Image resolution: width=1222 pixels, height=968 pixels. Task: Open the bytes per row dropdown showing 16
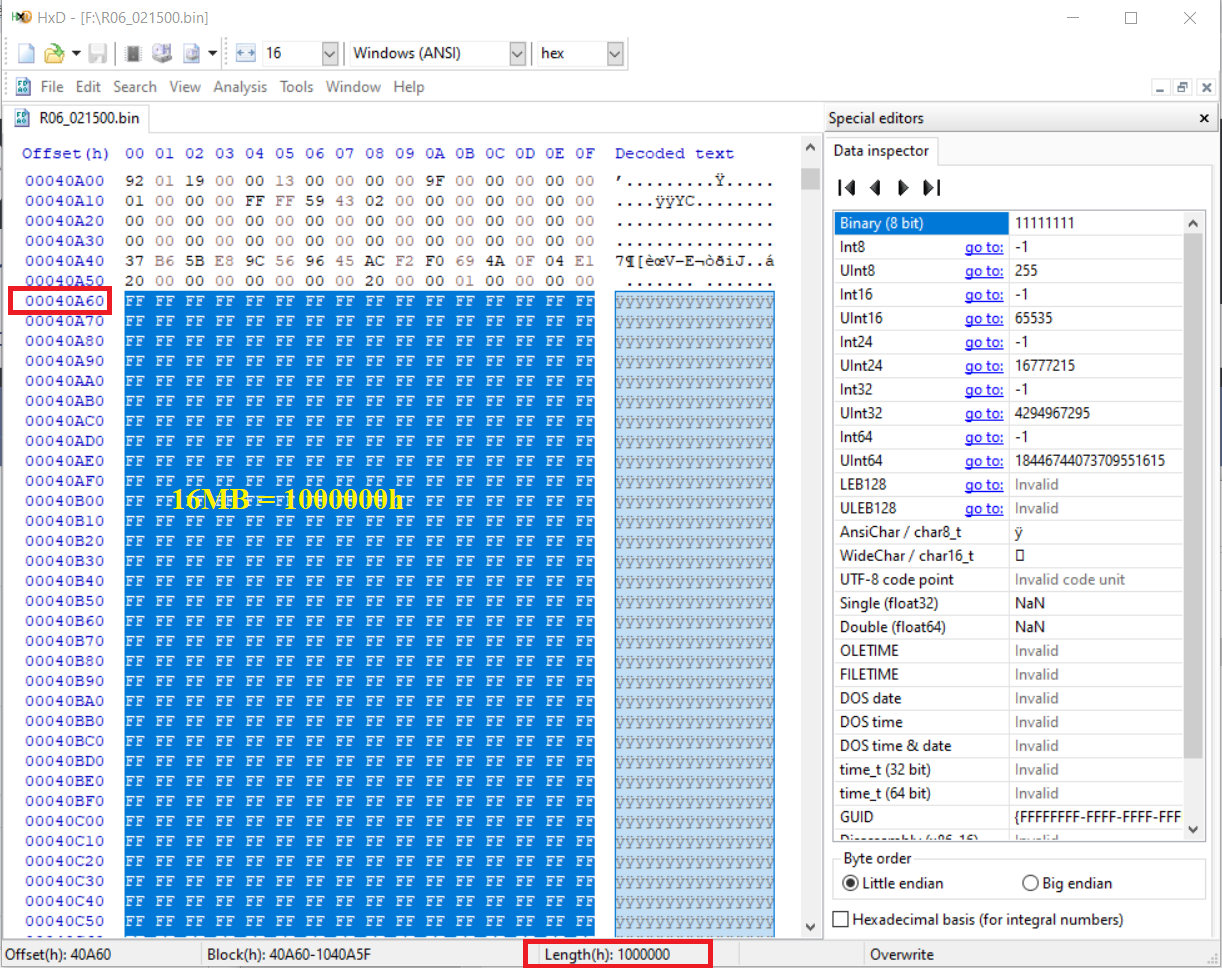click(x=330, y=53)
